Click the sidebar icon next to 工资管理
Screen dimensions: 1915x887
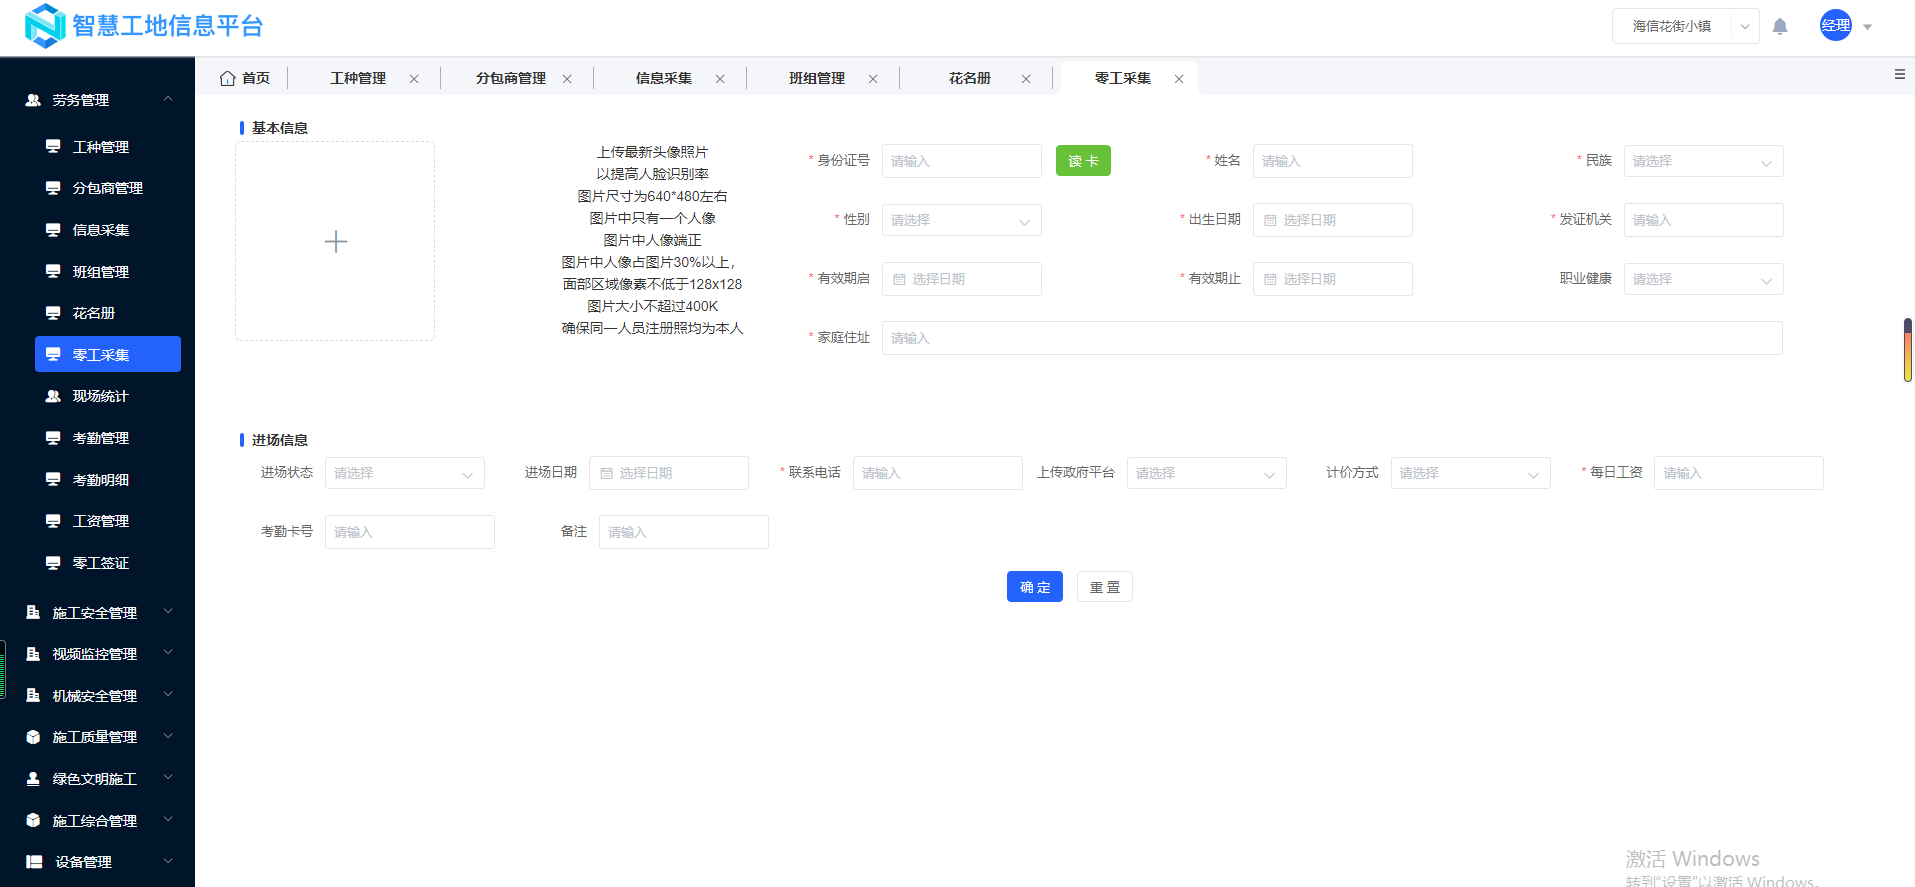coord(53,521)
